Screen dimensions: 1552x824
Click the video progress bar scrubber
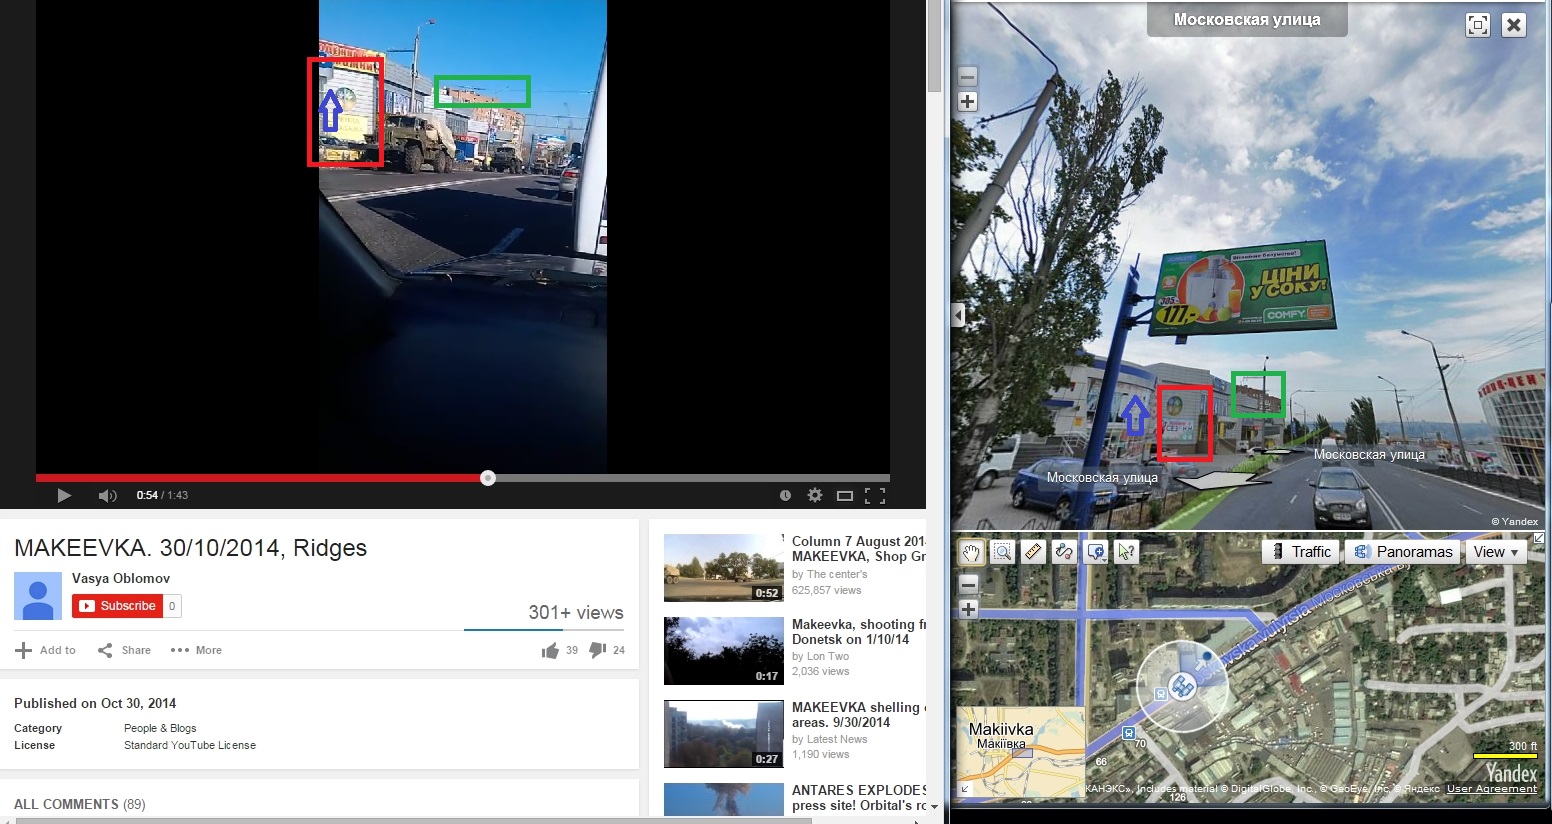(x=488, y=478)
